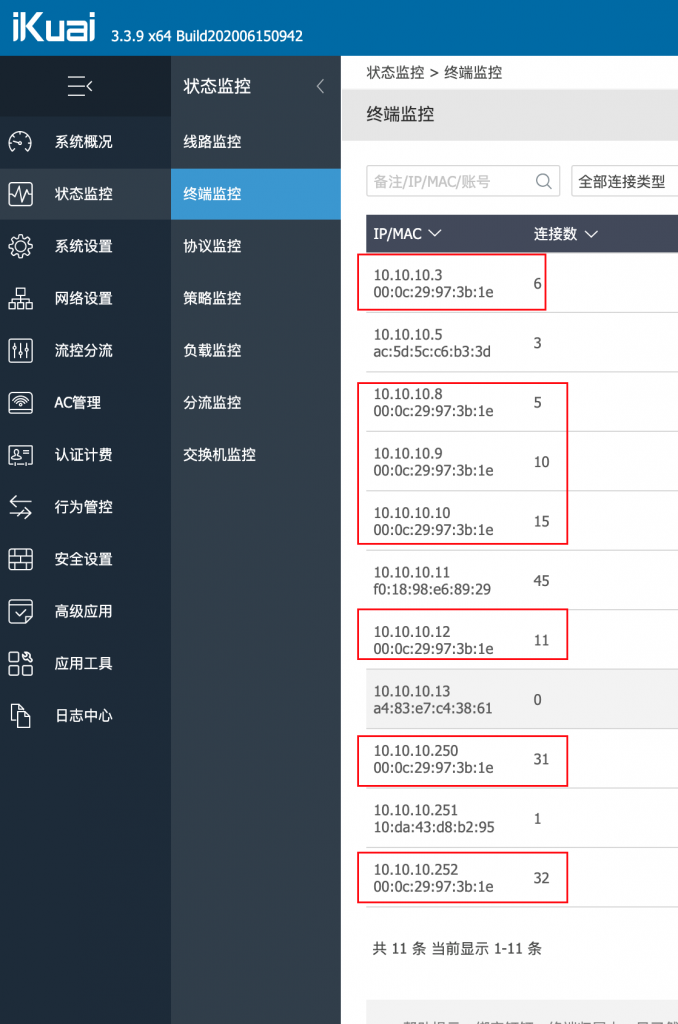Click the 应用工具 tools icon
This screenshot has width=678, height=1024.
(x=20, y=664)
